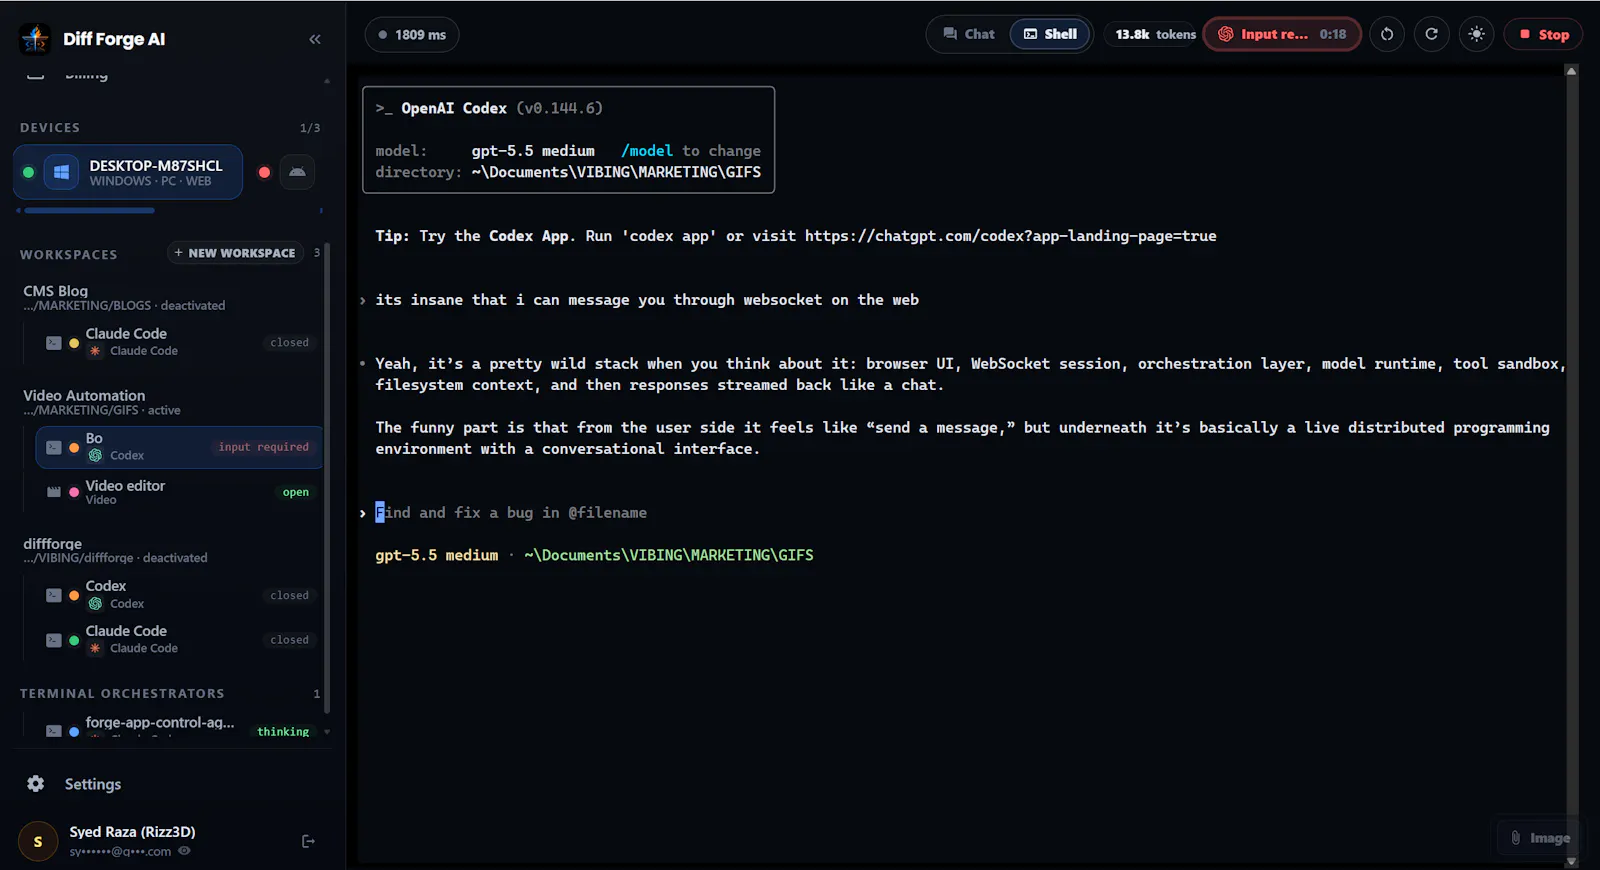The width and height of the screenshot is (1600, 870).
Task: Click the terminal icon beside diffforge Claude Code
Action: 54,640
